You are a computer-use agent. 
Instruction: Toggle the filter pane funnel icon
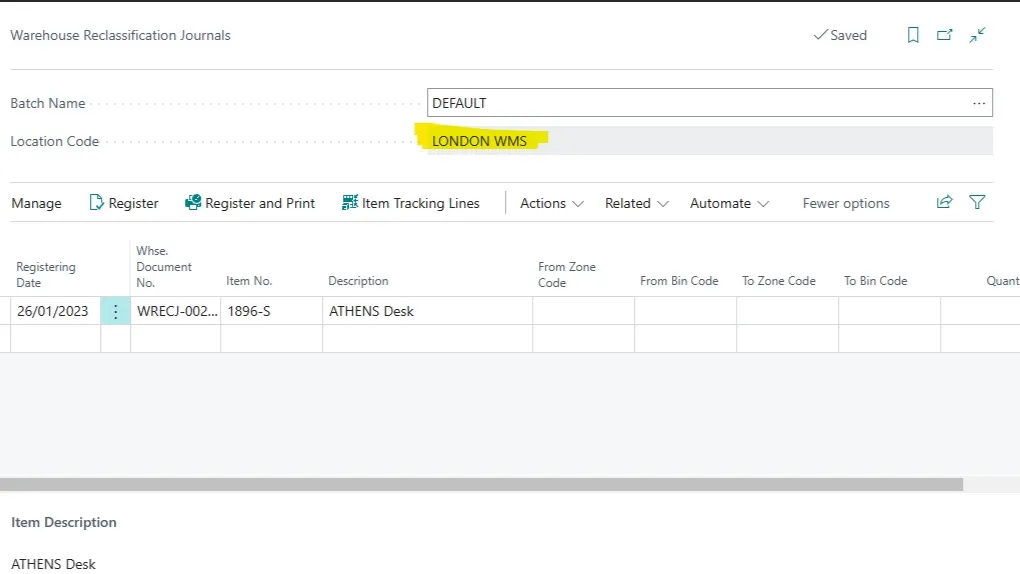(977, 202)
